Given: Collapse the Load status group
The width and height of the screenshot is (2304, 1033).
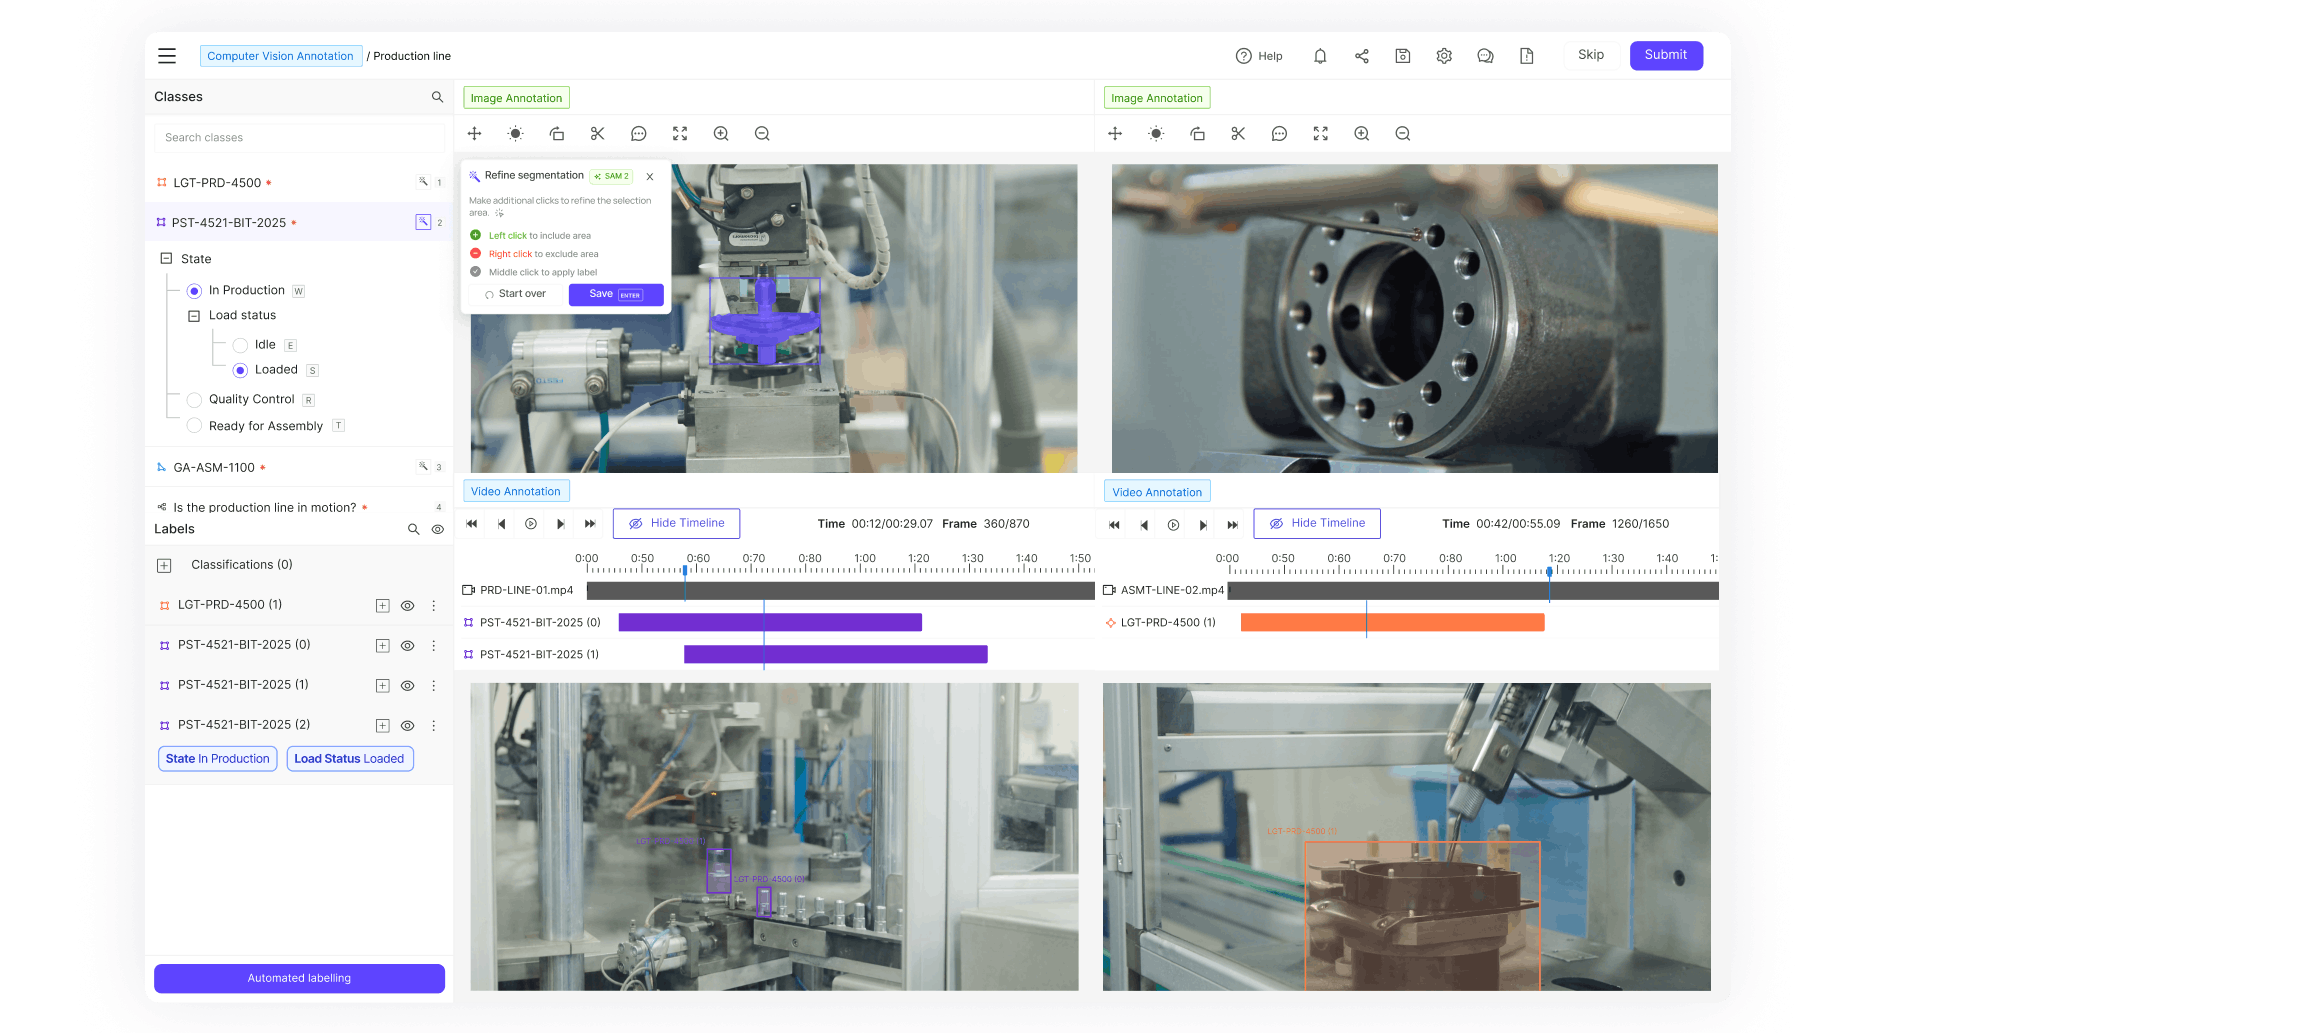Looking at the screenshot, I should click(194, 316).
